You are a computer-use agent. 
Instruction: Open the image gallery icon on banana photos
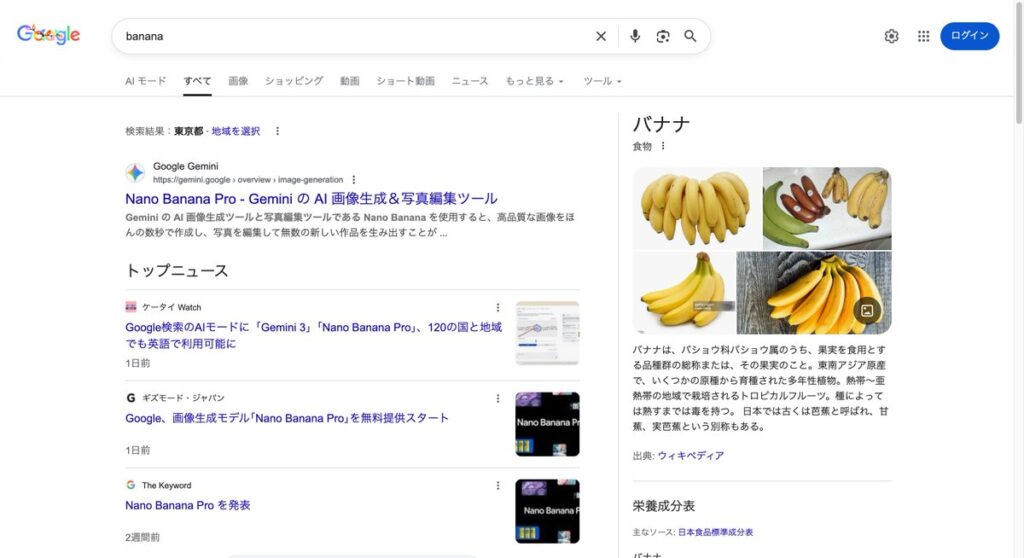(x=867, y=310)
